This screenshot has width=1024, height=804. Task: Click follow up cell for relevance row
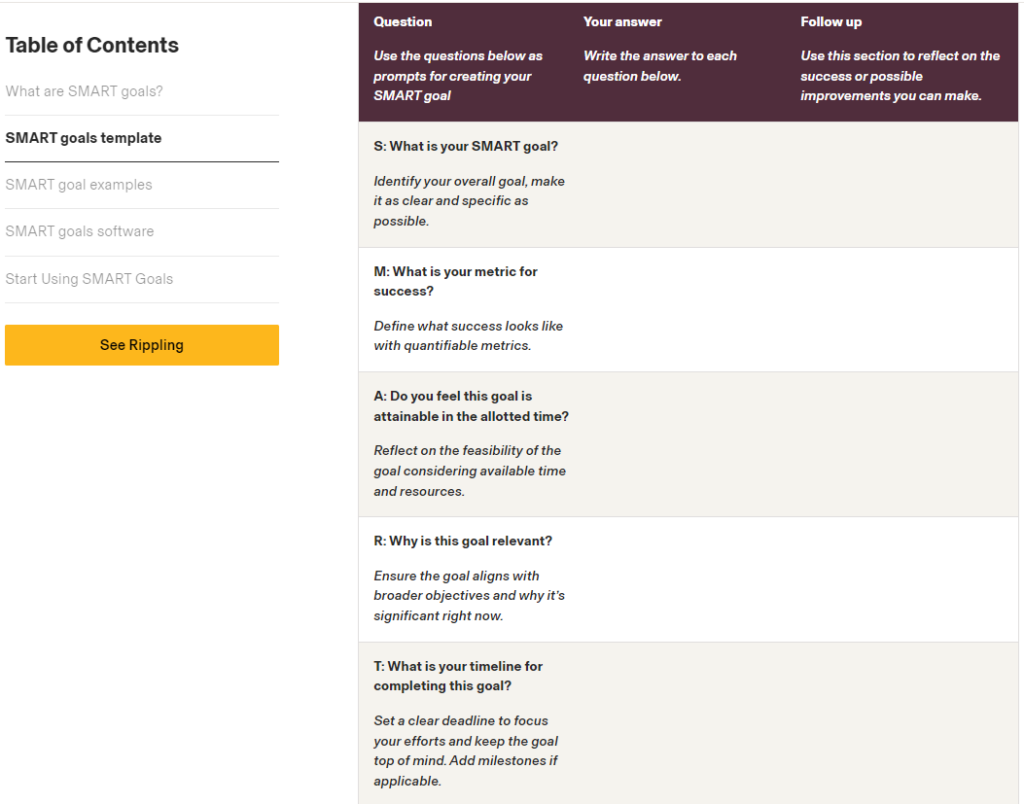pos(904,579)
